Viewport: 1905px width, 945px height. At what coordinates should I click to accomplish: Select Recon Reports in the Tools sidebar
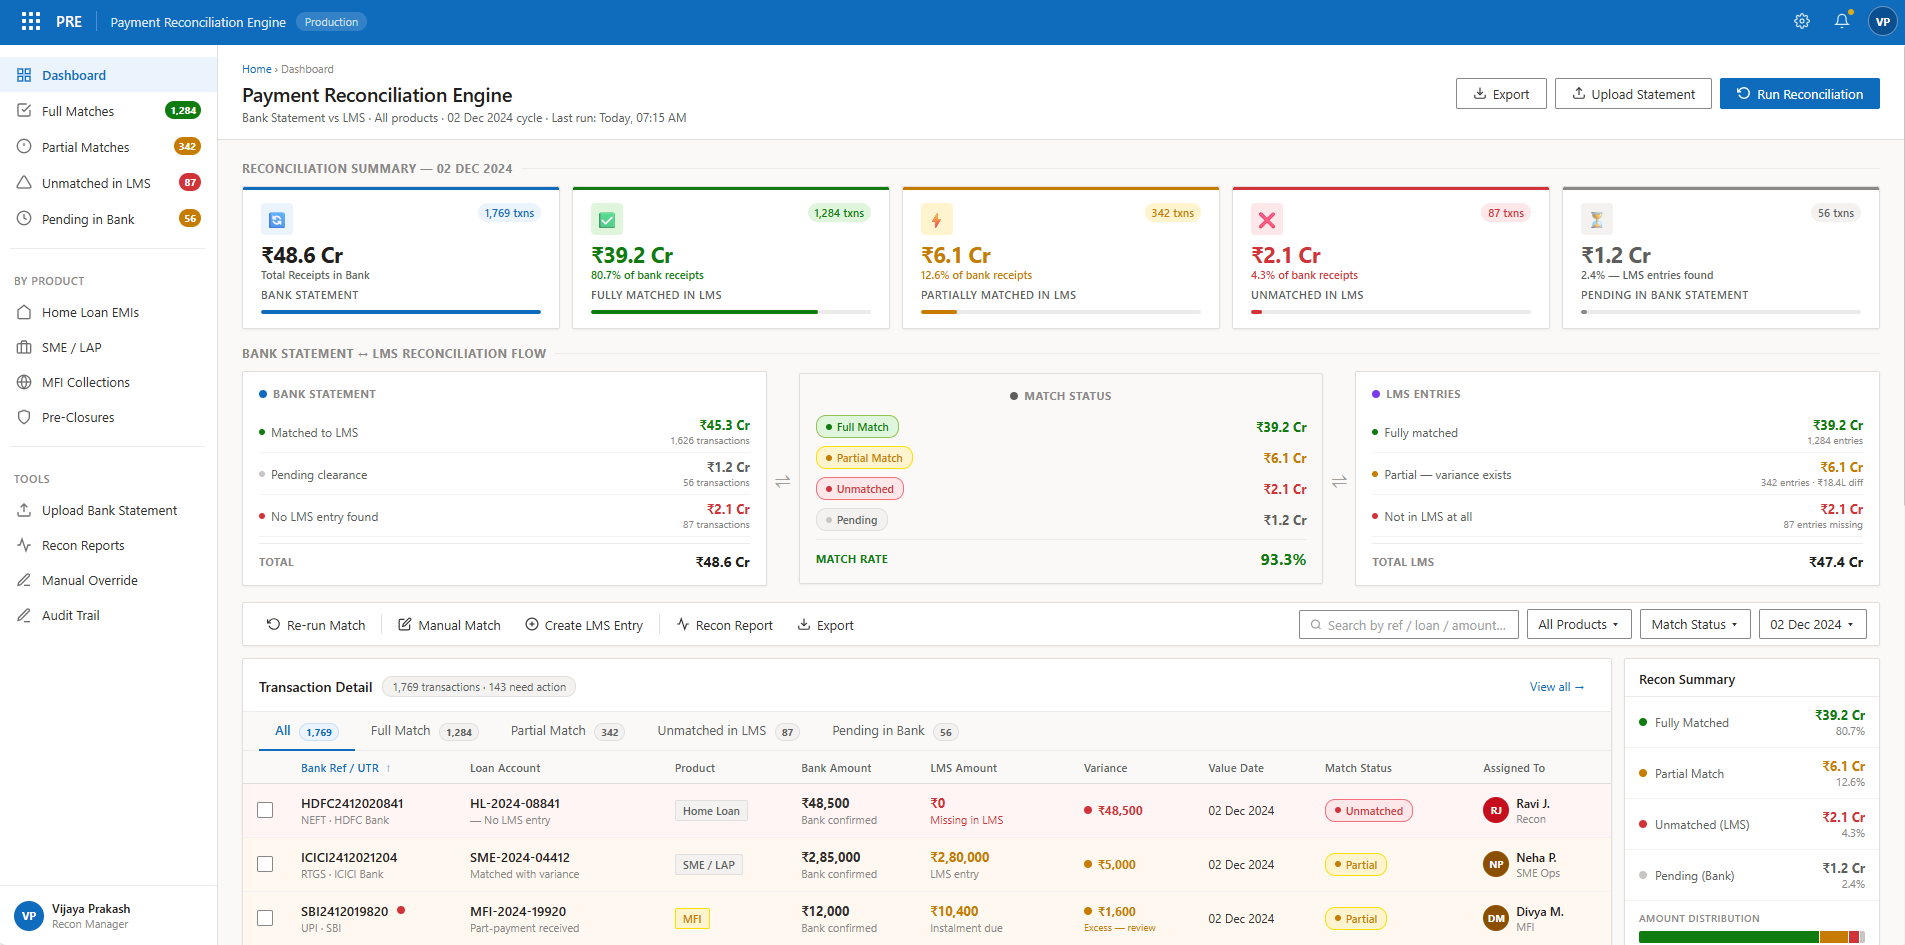click(x=81, y=545)
